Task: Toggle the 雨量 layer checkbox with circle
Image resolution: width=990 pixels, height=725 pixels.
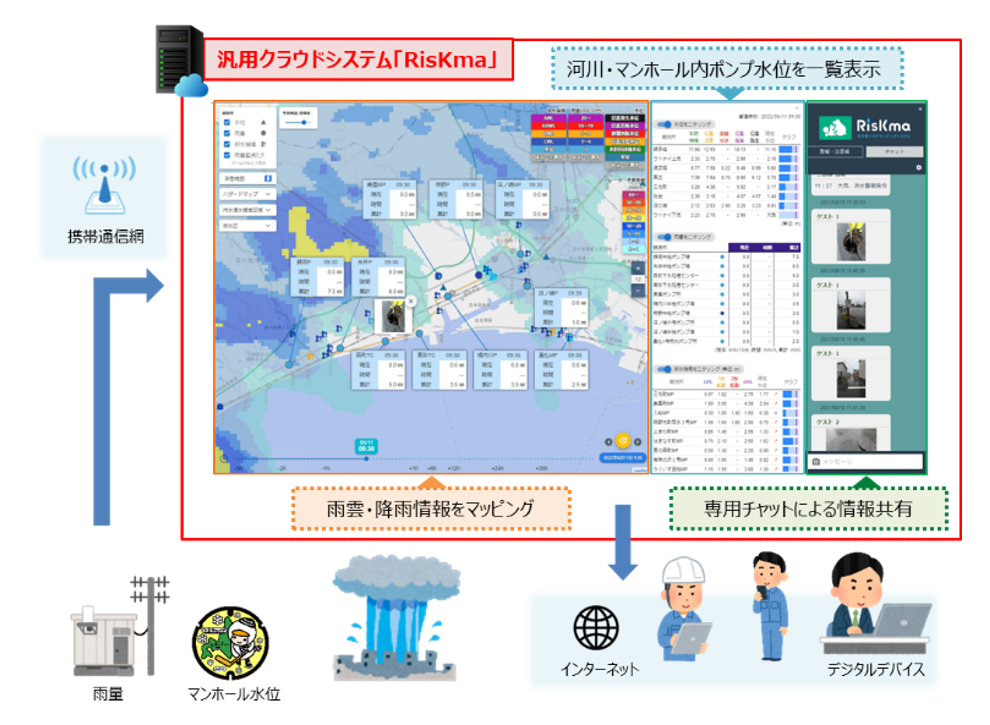Action: coord(227,133)
